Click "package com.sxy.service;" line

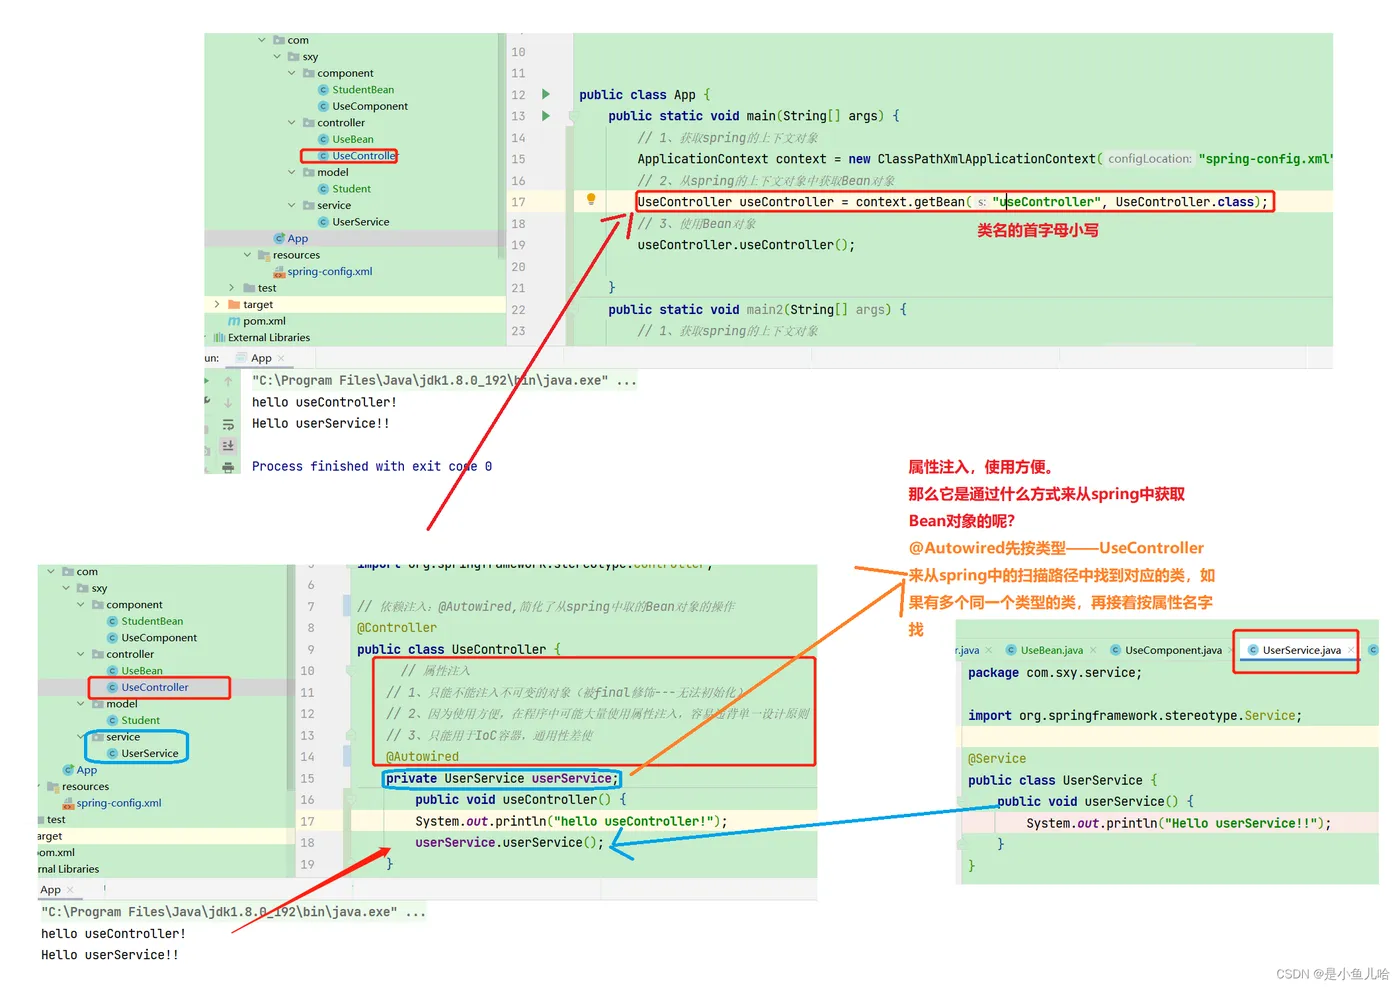click(x=1055, y=673)
